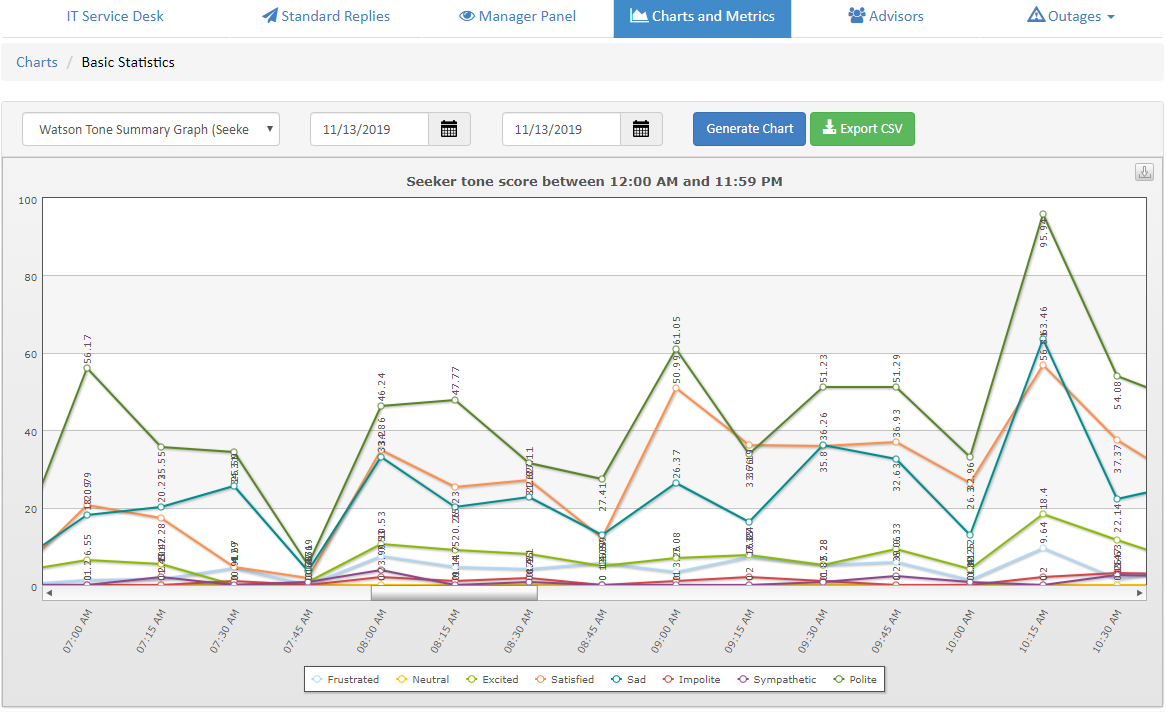The width and height of the screenshot is (1166, 712).
Task: Click the start date input field
Action: point(369,129)
